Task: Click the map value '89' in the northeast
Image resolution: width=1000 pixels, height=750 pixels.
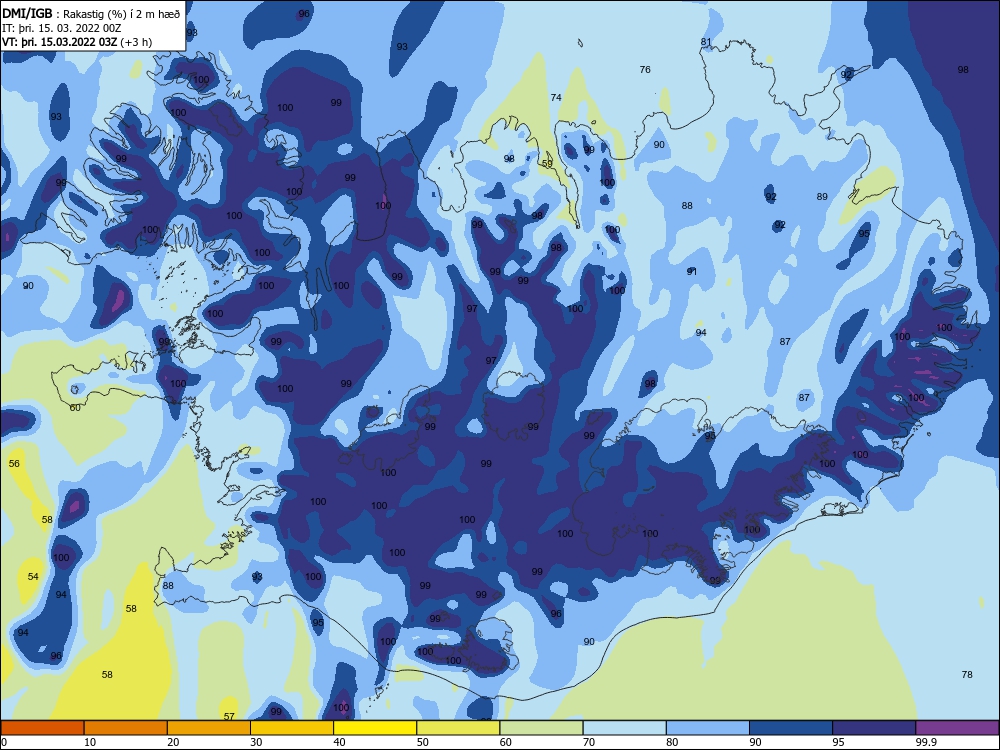Action: point(822,197)
